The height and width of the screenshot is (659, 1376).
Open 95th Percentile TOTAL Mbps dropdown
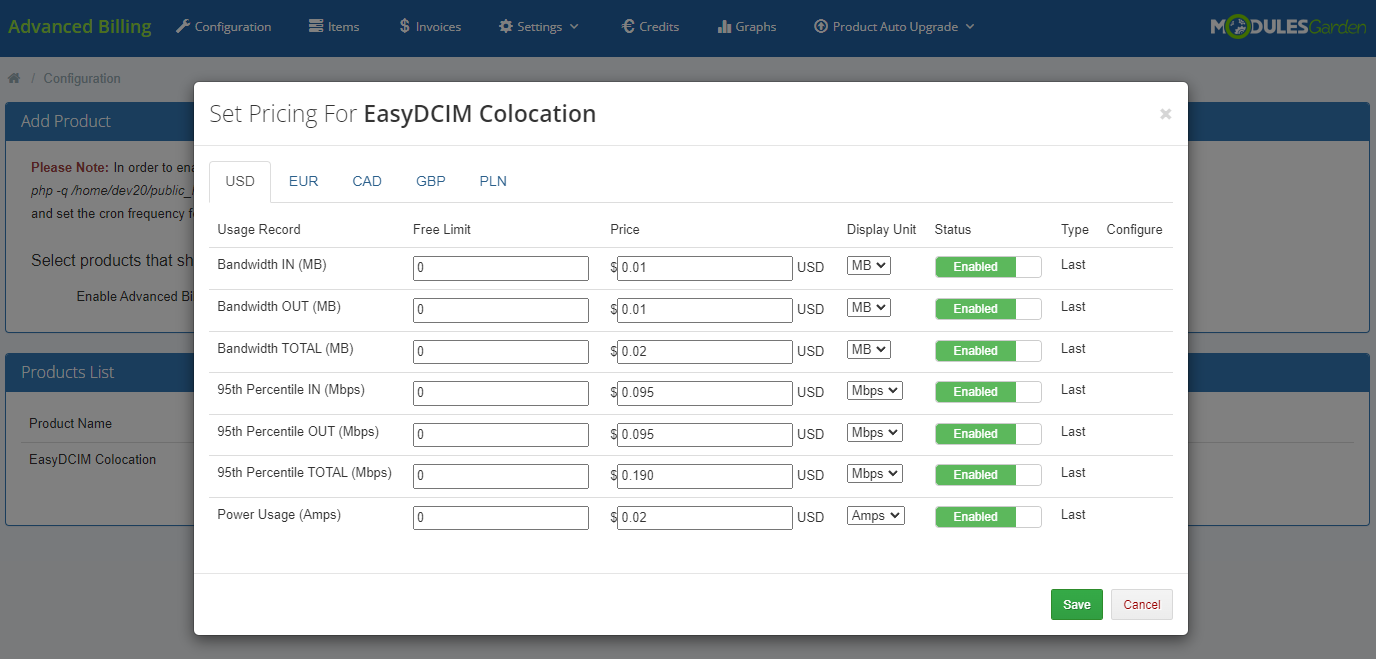coord(875,474)
